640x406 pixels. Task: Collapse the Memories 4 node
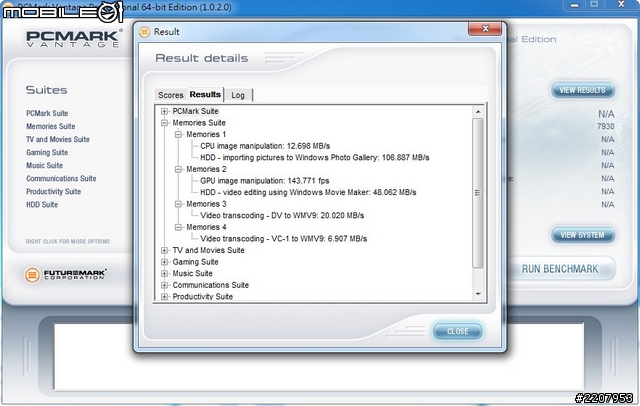click(178, 227)
